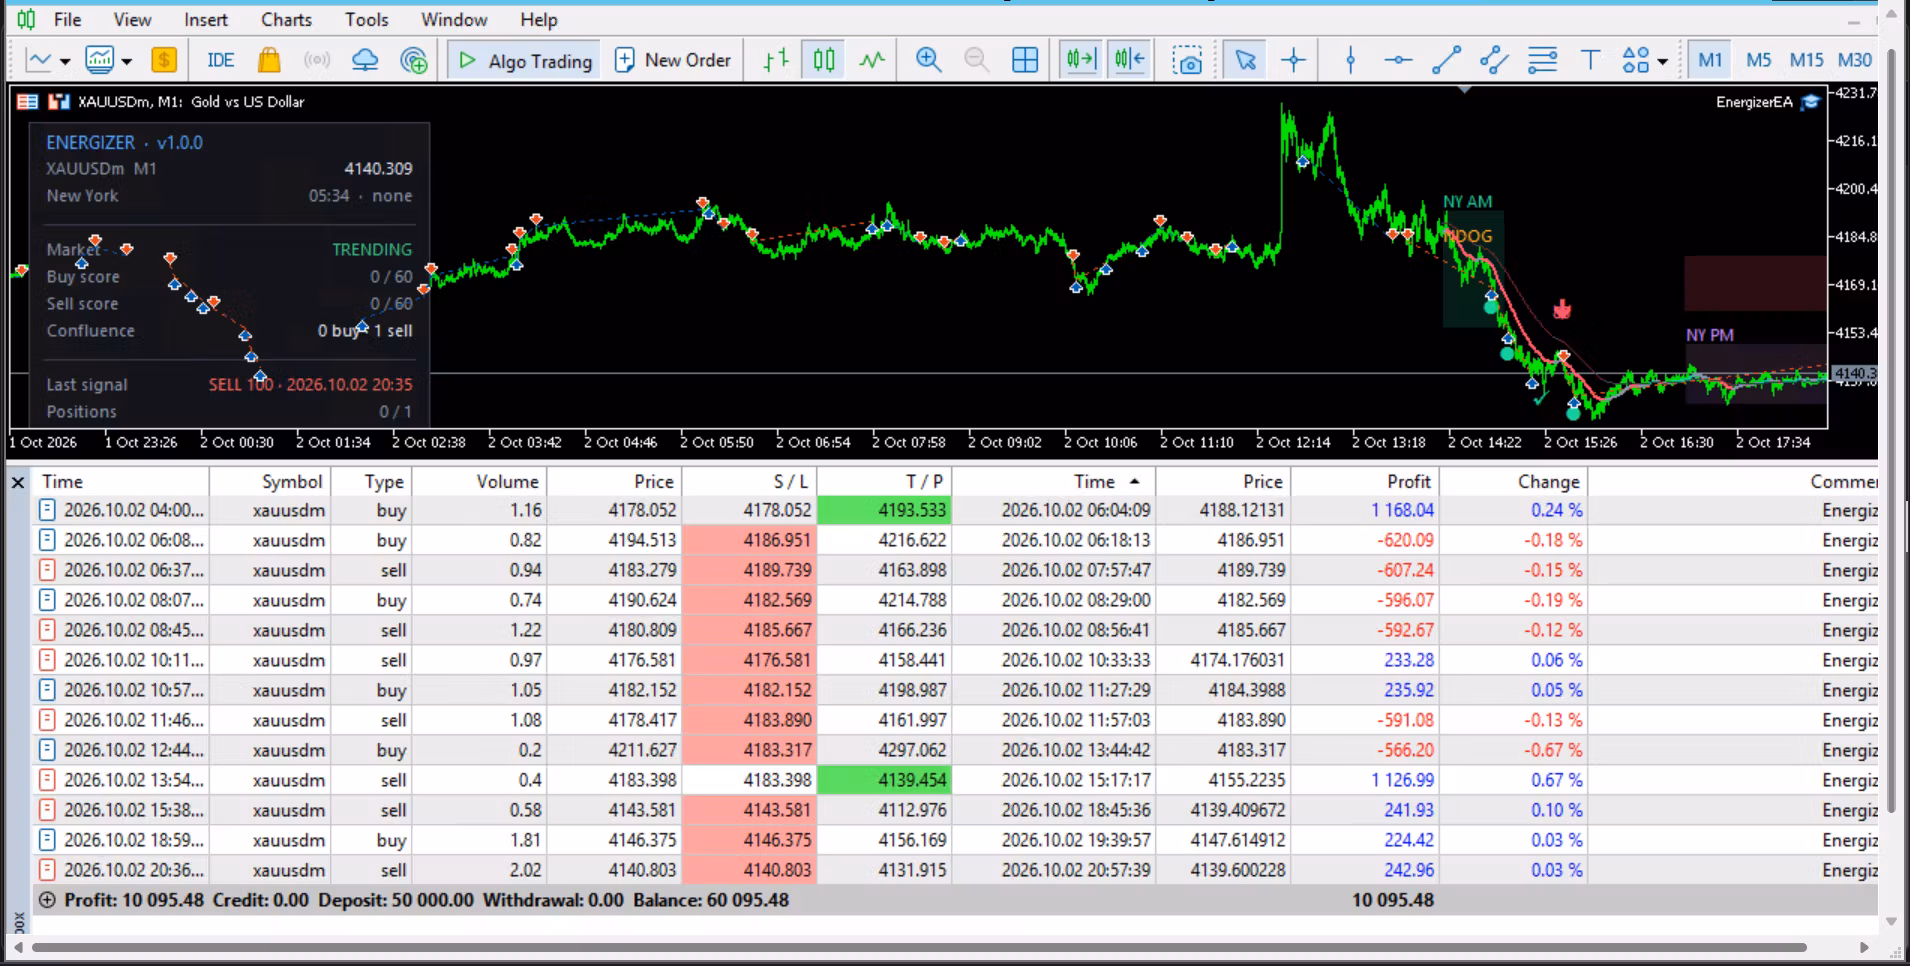Switch chart to bar chart view
The height and width of the screenshot is (966, 1910).
pos(776,60)
